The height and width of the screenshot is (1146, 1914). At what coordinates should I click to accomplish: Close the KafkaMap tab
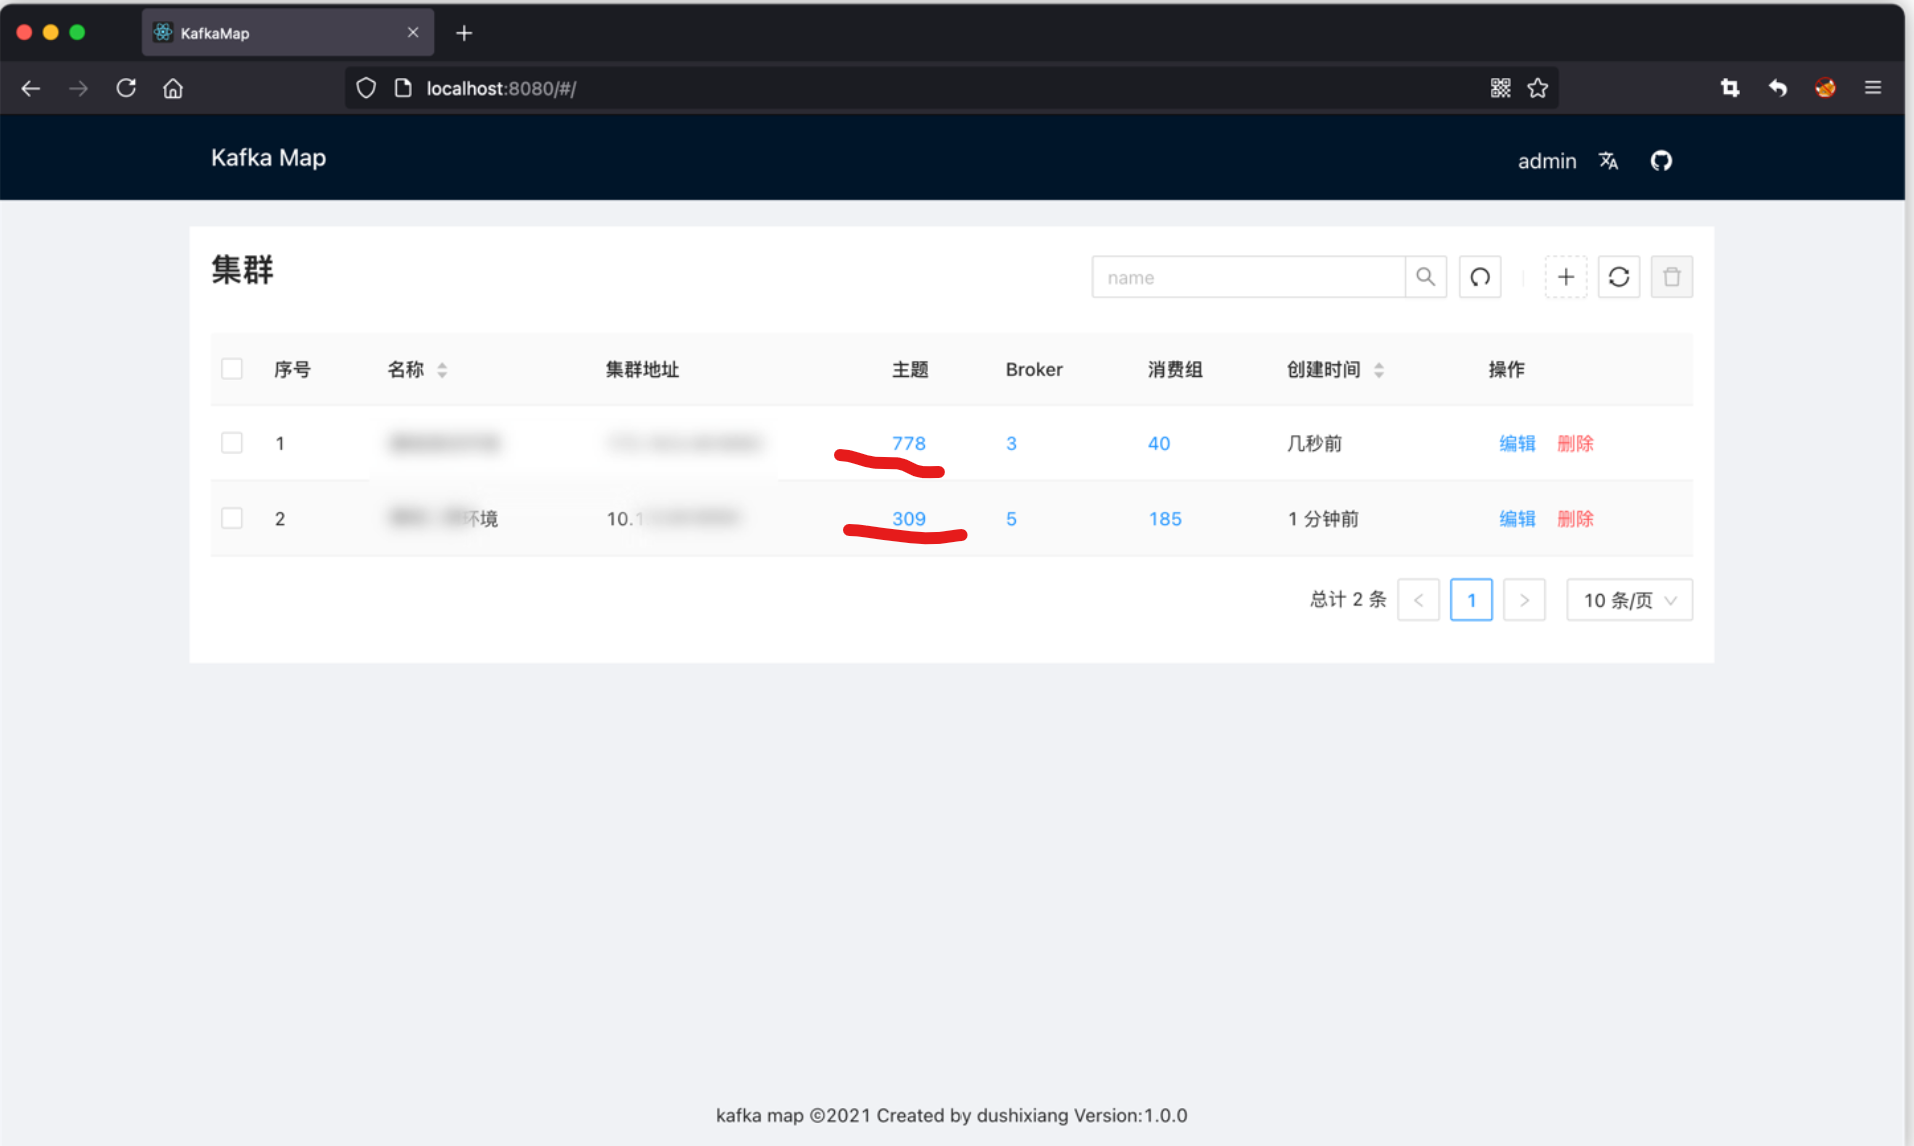(413, 33)
